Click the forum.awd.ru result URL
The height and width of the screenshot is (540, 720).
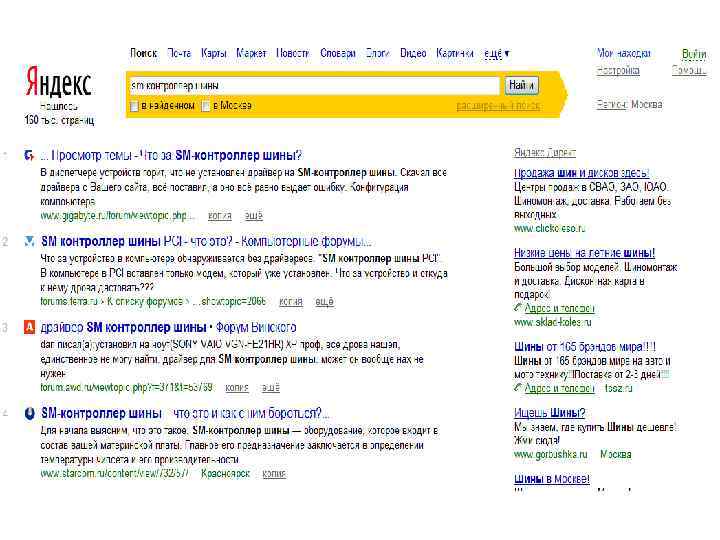pos(126,388)
